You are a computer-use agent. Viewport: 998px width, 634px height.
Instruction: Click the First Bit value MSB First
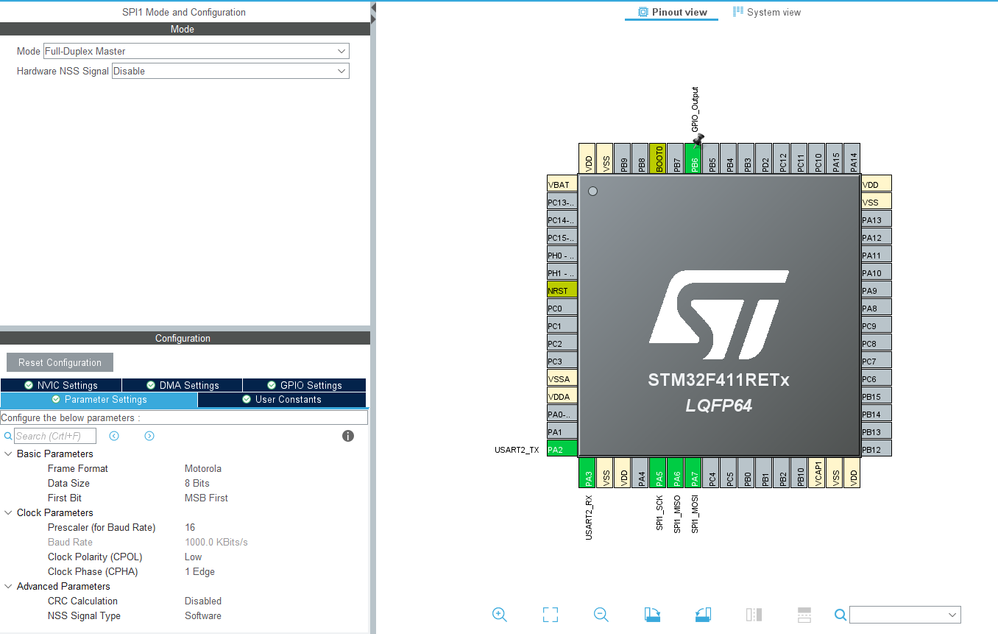206,498
